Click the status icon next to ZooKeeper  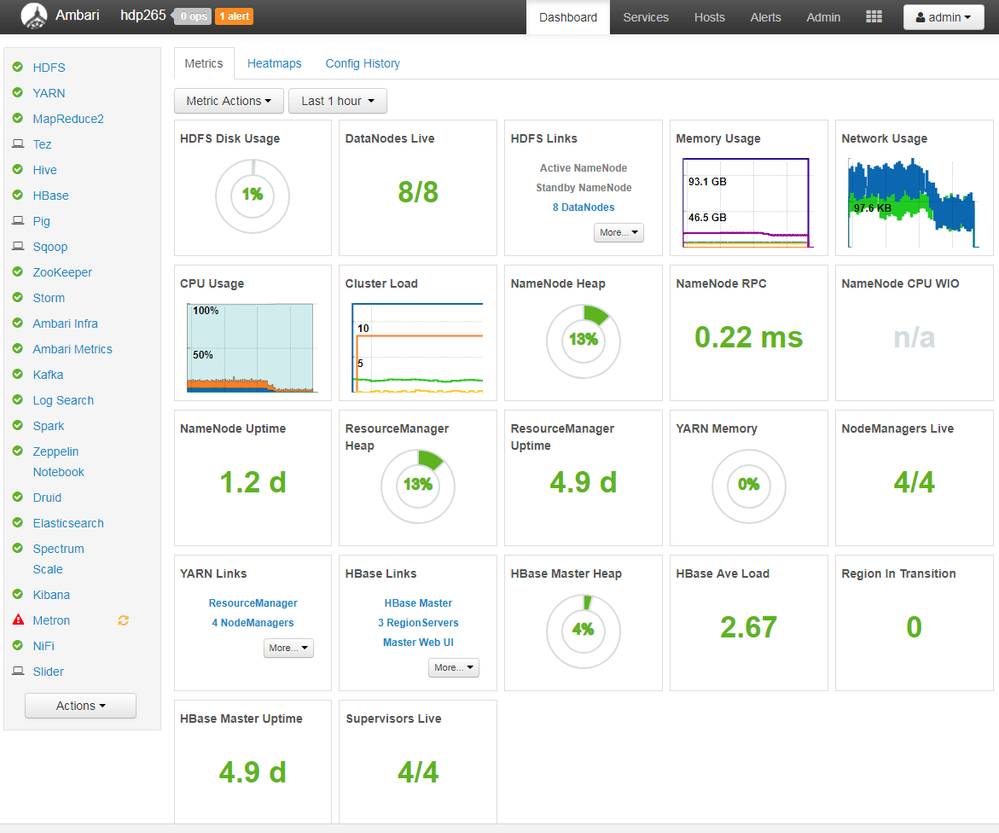click(x=16, y=272)
